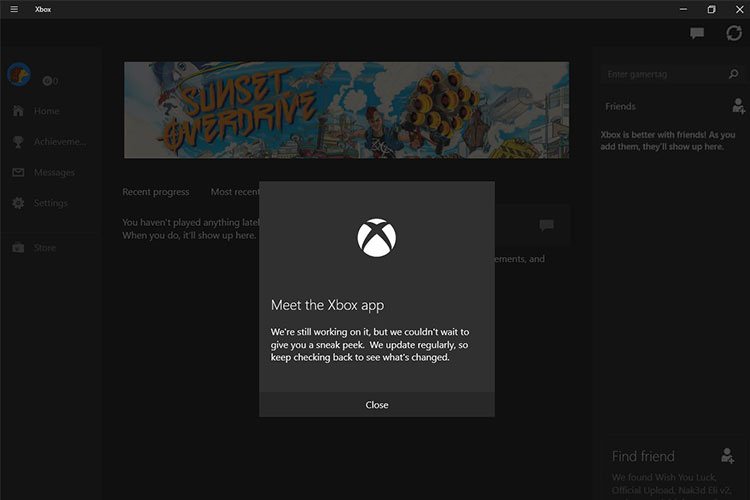Click 'You haven't played anything' message
Image resolution: width=750 pixels, height=500 pixels.
(191, 229)
